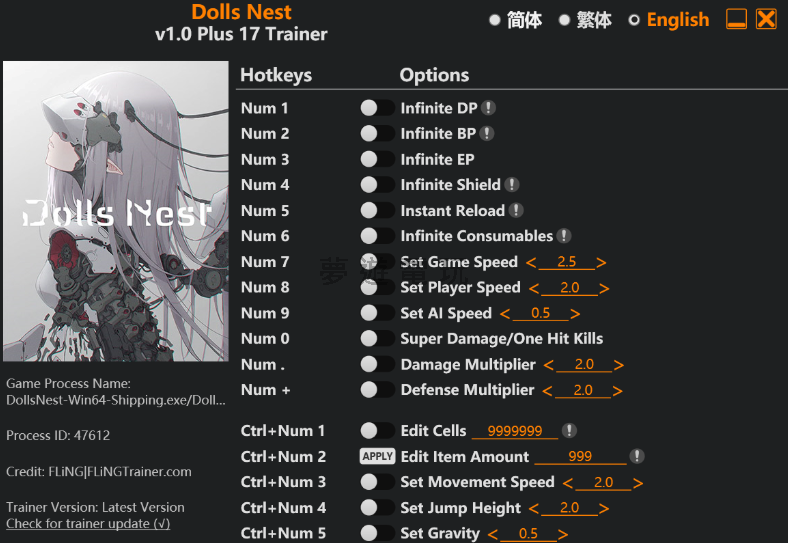Click the info icon next to Infinite Shield

(x=511, y=184)
